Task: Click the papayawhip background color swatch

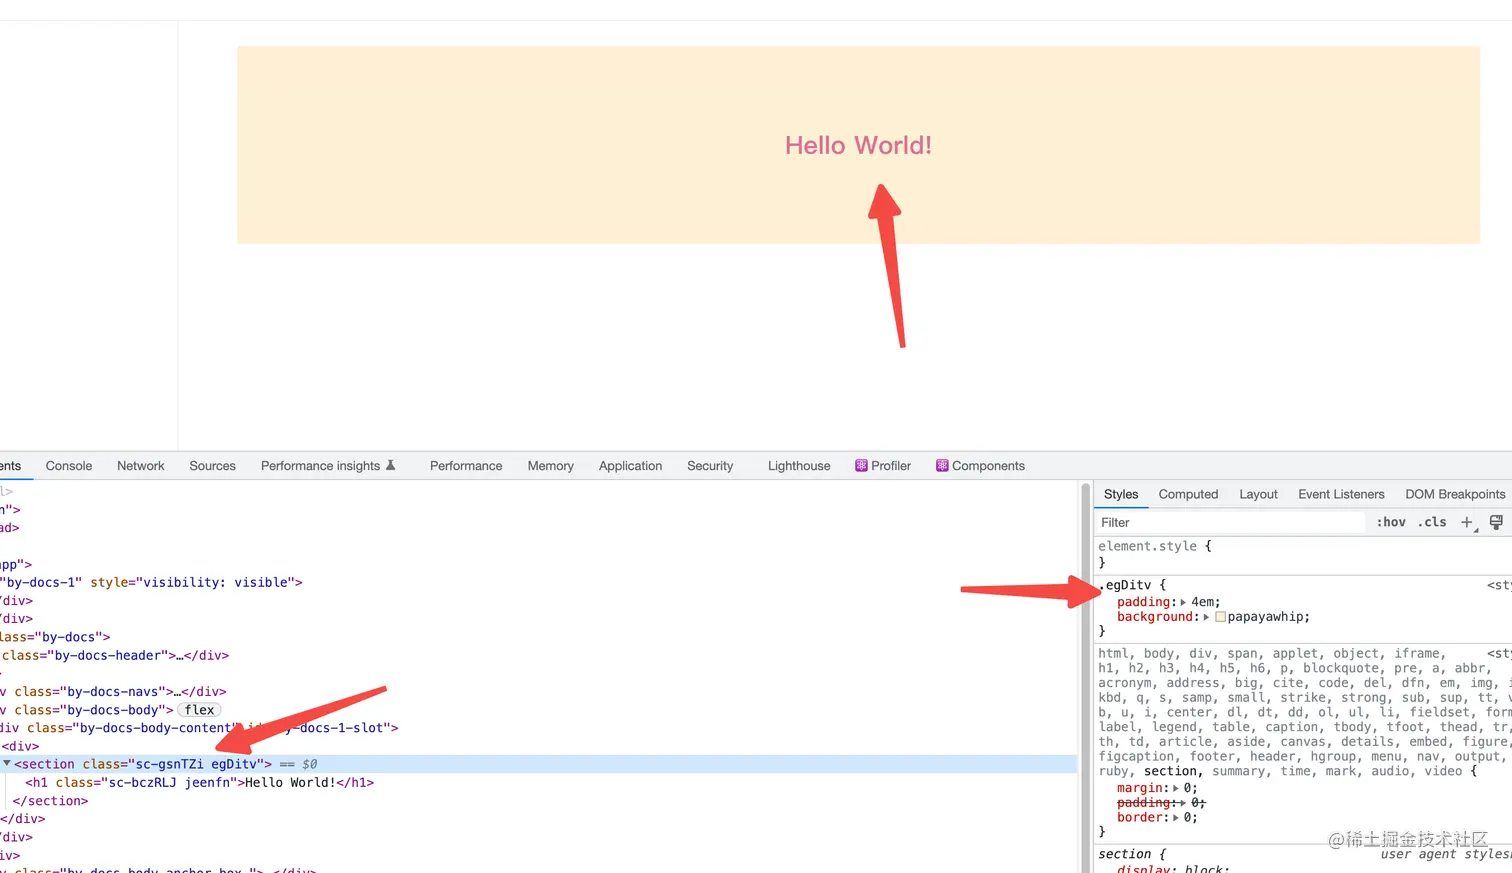Action: [x=1220, y=616]
